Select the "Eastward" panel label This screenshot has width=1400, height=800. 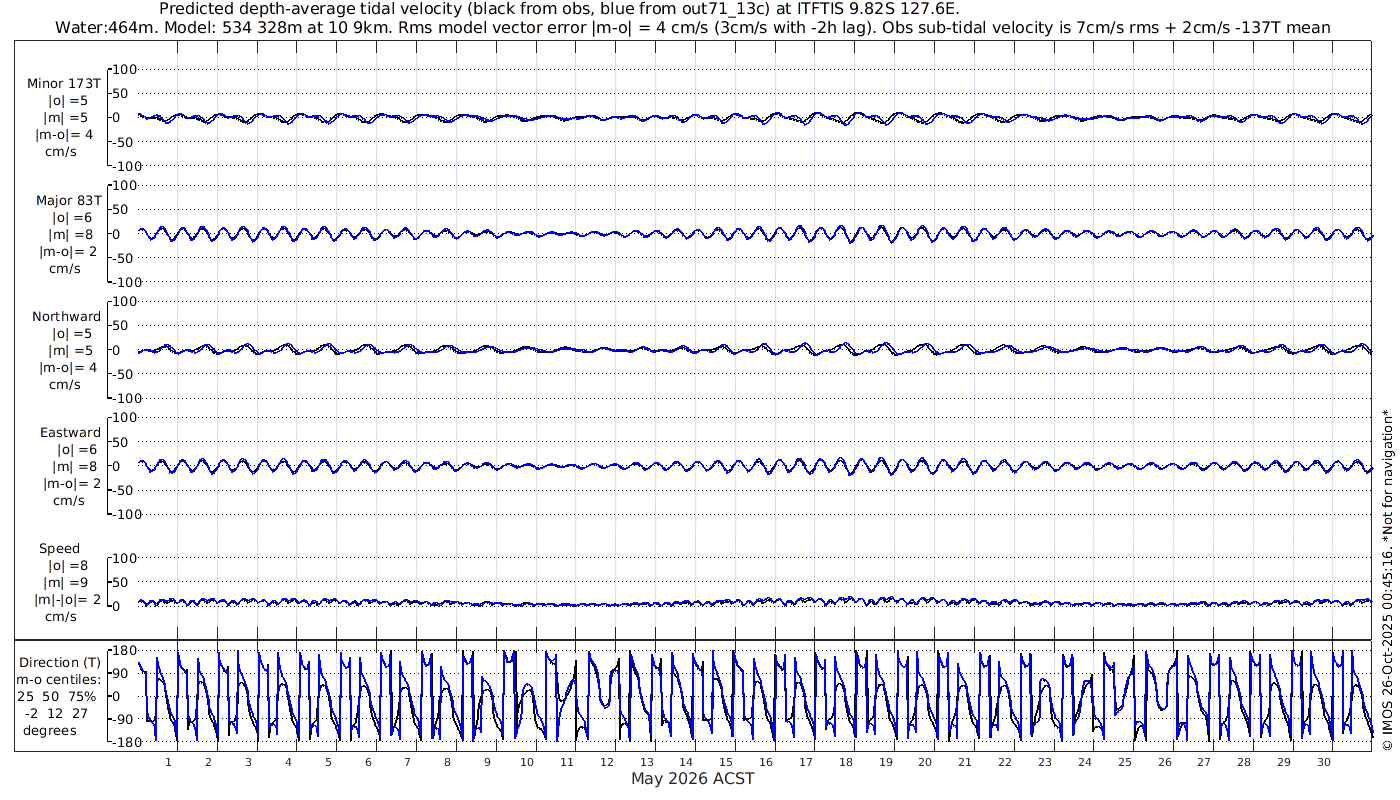tap(70, 432)
